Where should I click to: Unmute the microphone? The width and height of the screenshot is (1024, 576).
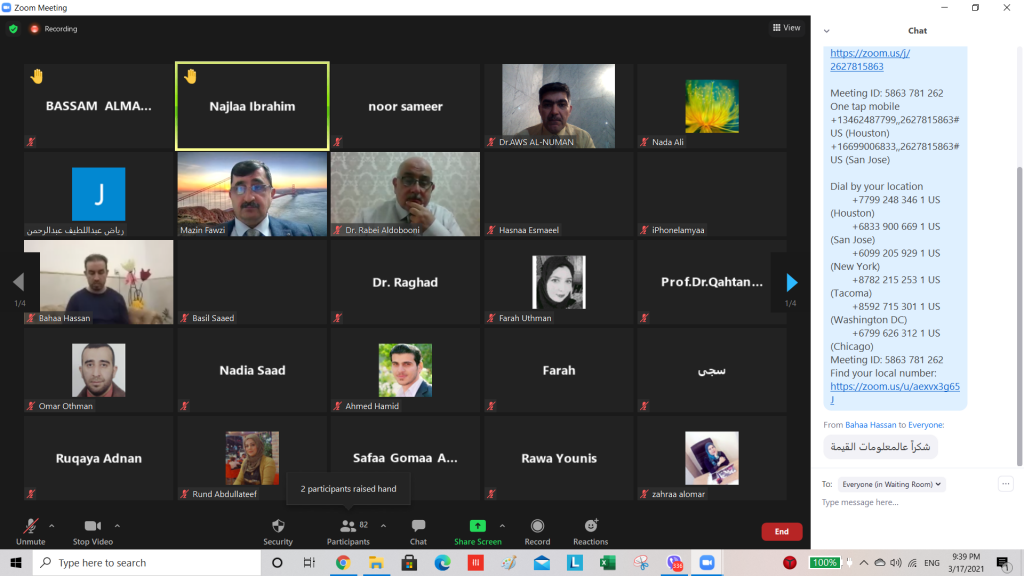click(x=31, y=526)
